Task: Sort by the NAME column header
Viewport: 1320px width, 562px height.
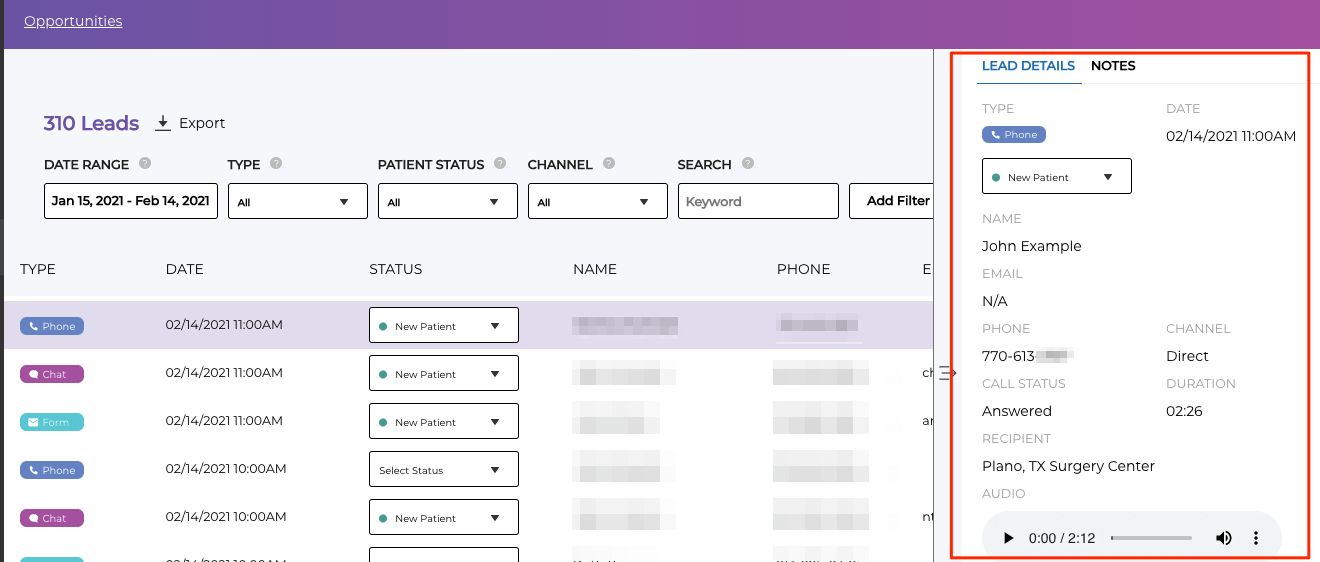Action: point(595,269)
